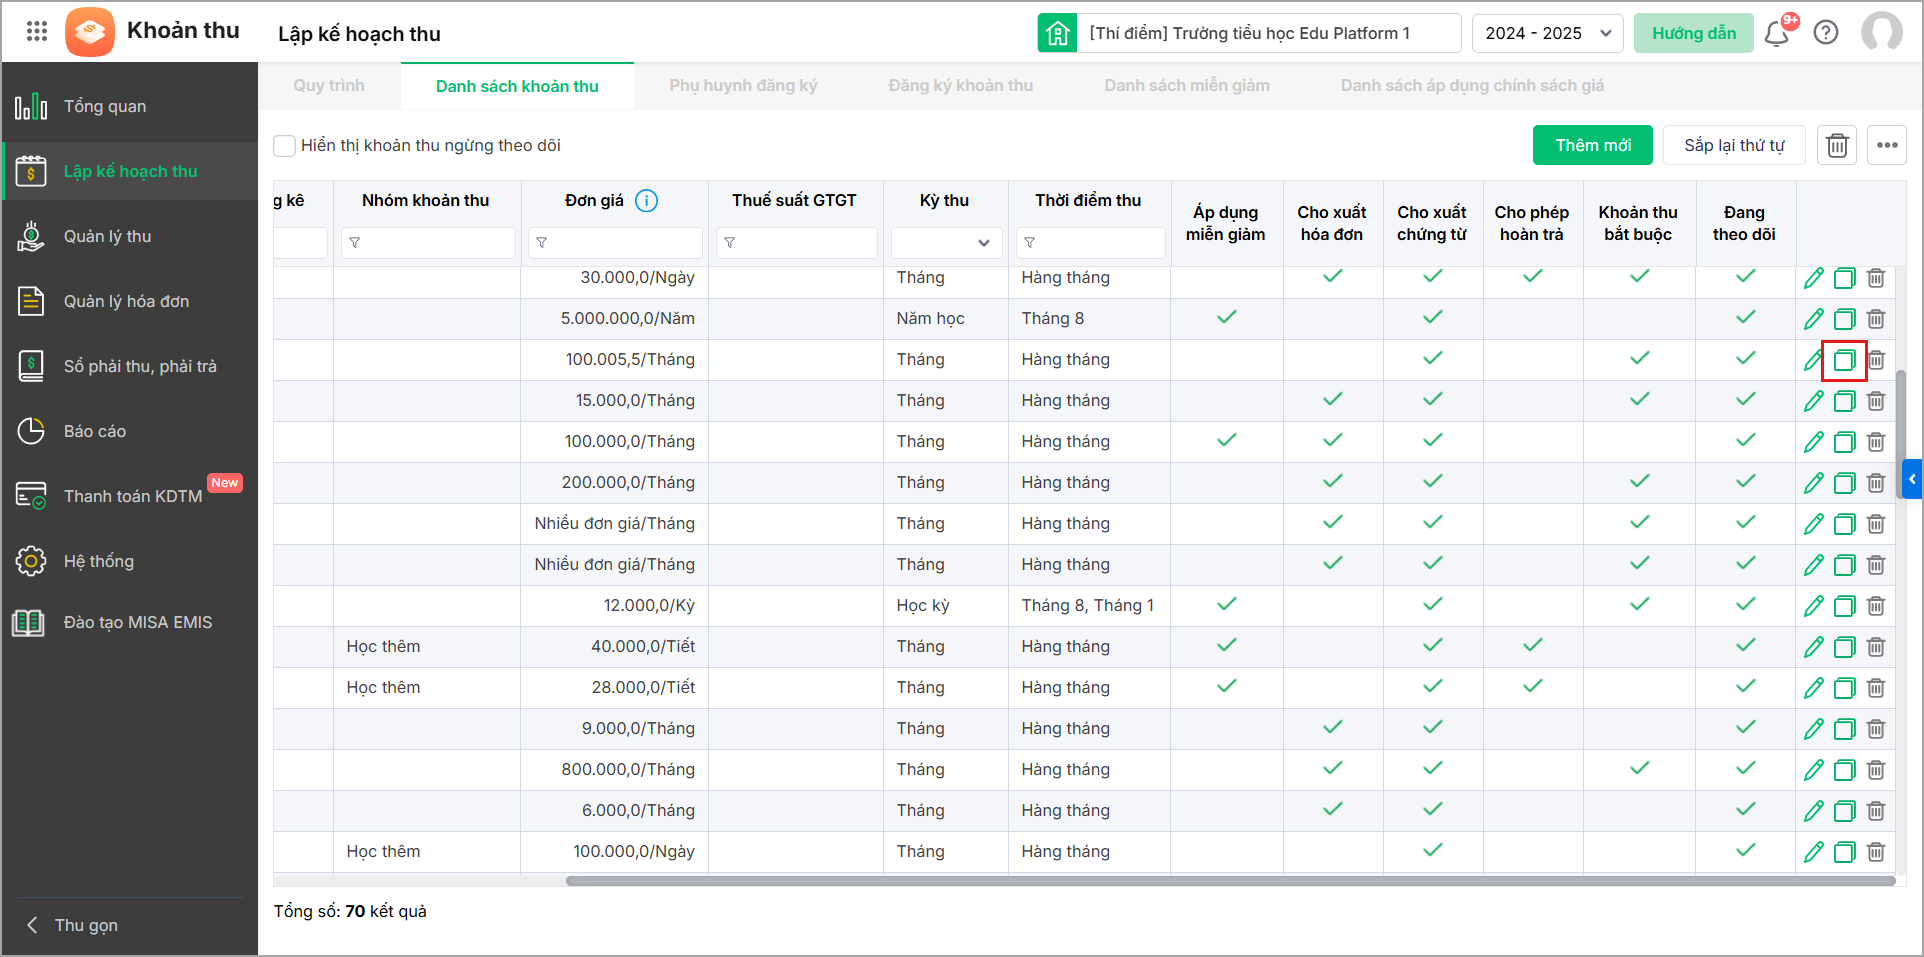Open Quản lý hóa đơn in sidebar
This screenshot has width=1924, height=957.
coord(126,301)
